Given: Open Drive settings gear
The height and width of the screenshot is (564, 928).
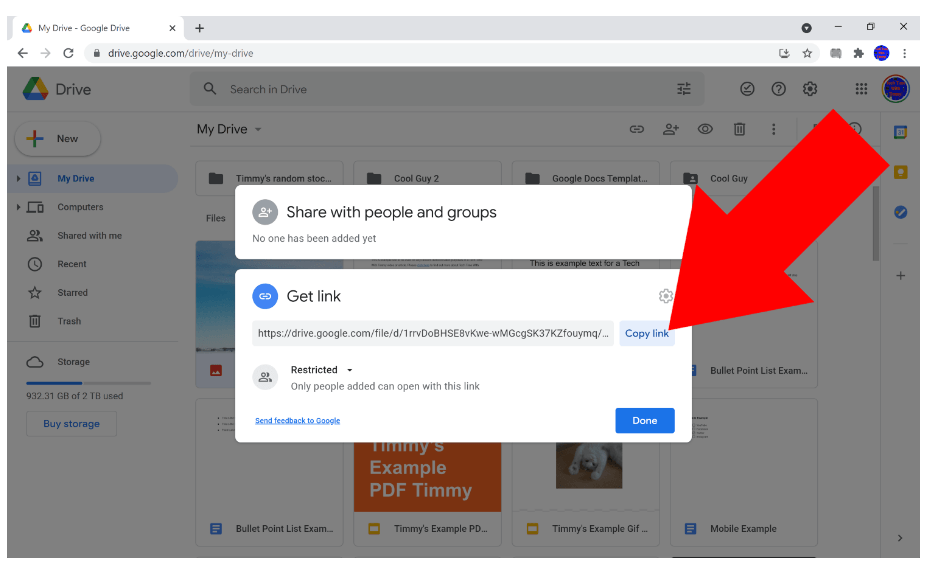Looking at the screenshot, I should coord(810,89).
